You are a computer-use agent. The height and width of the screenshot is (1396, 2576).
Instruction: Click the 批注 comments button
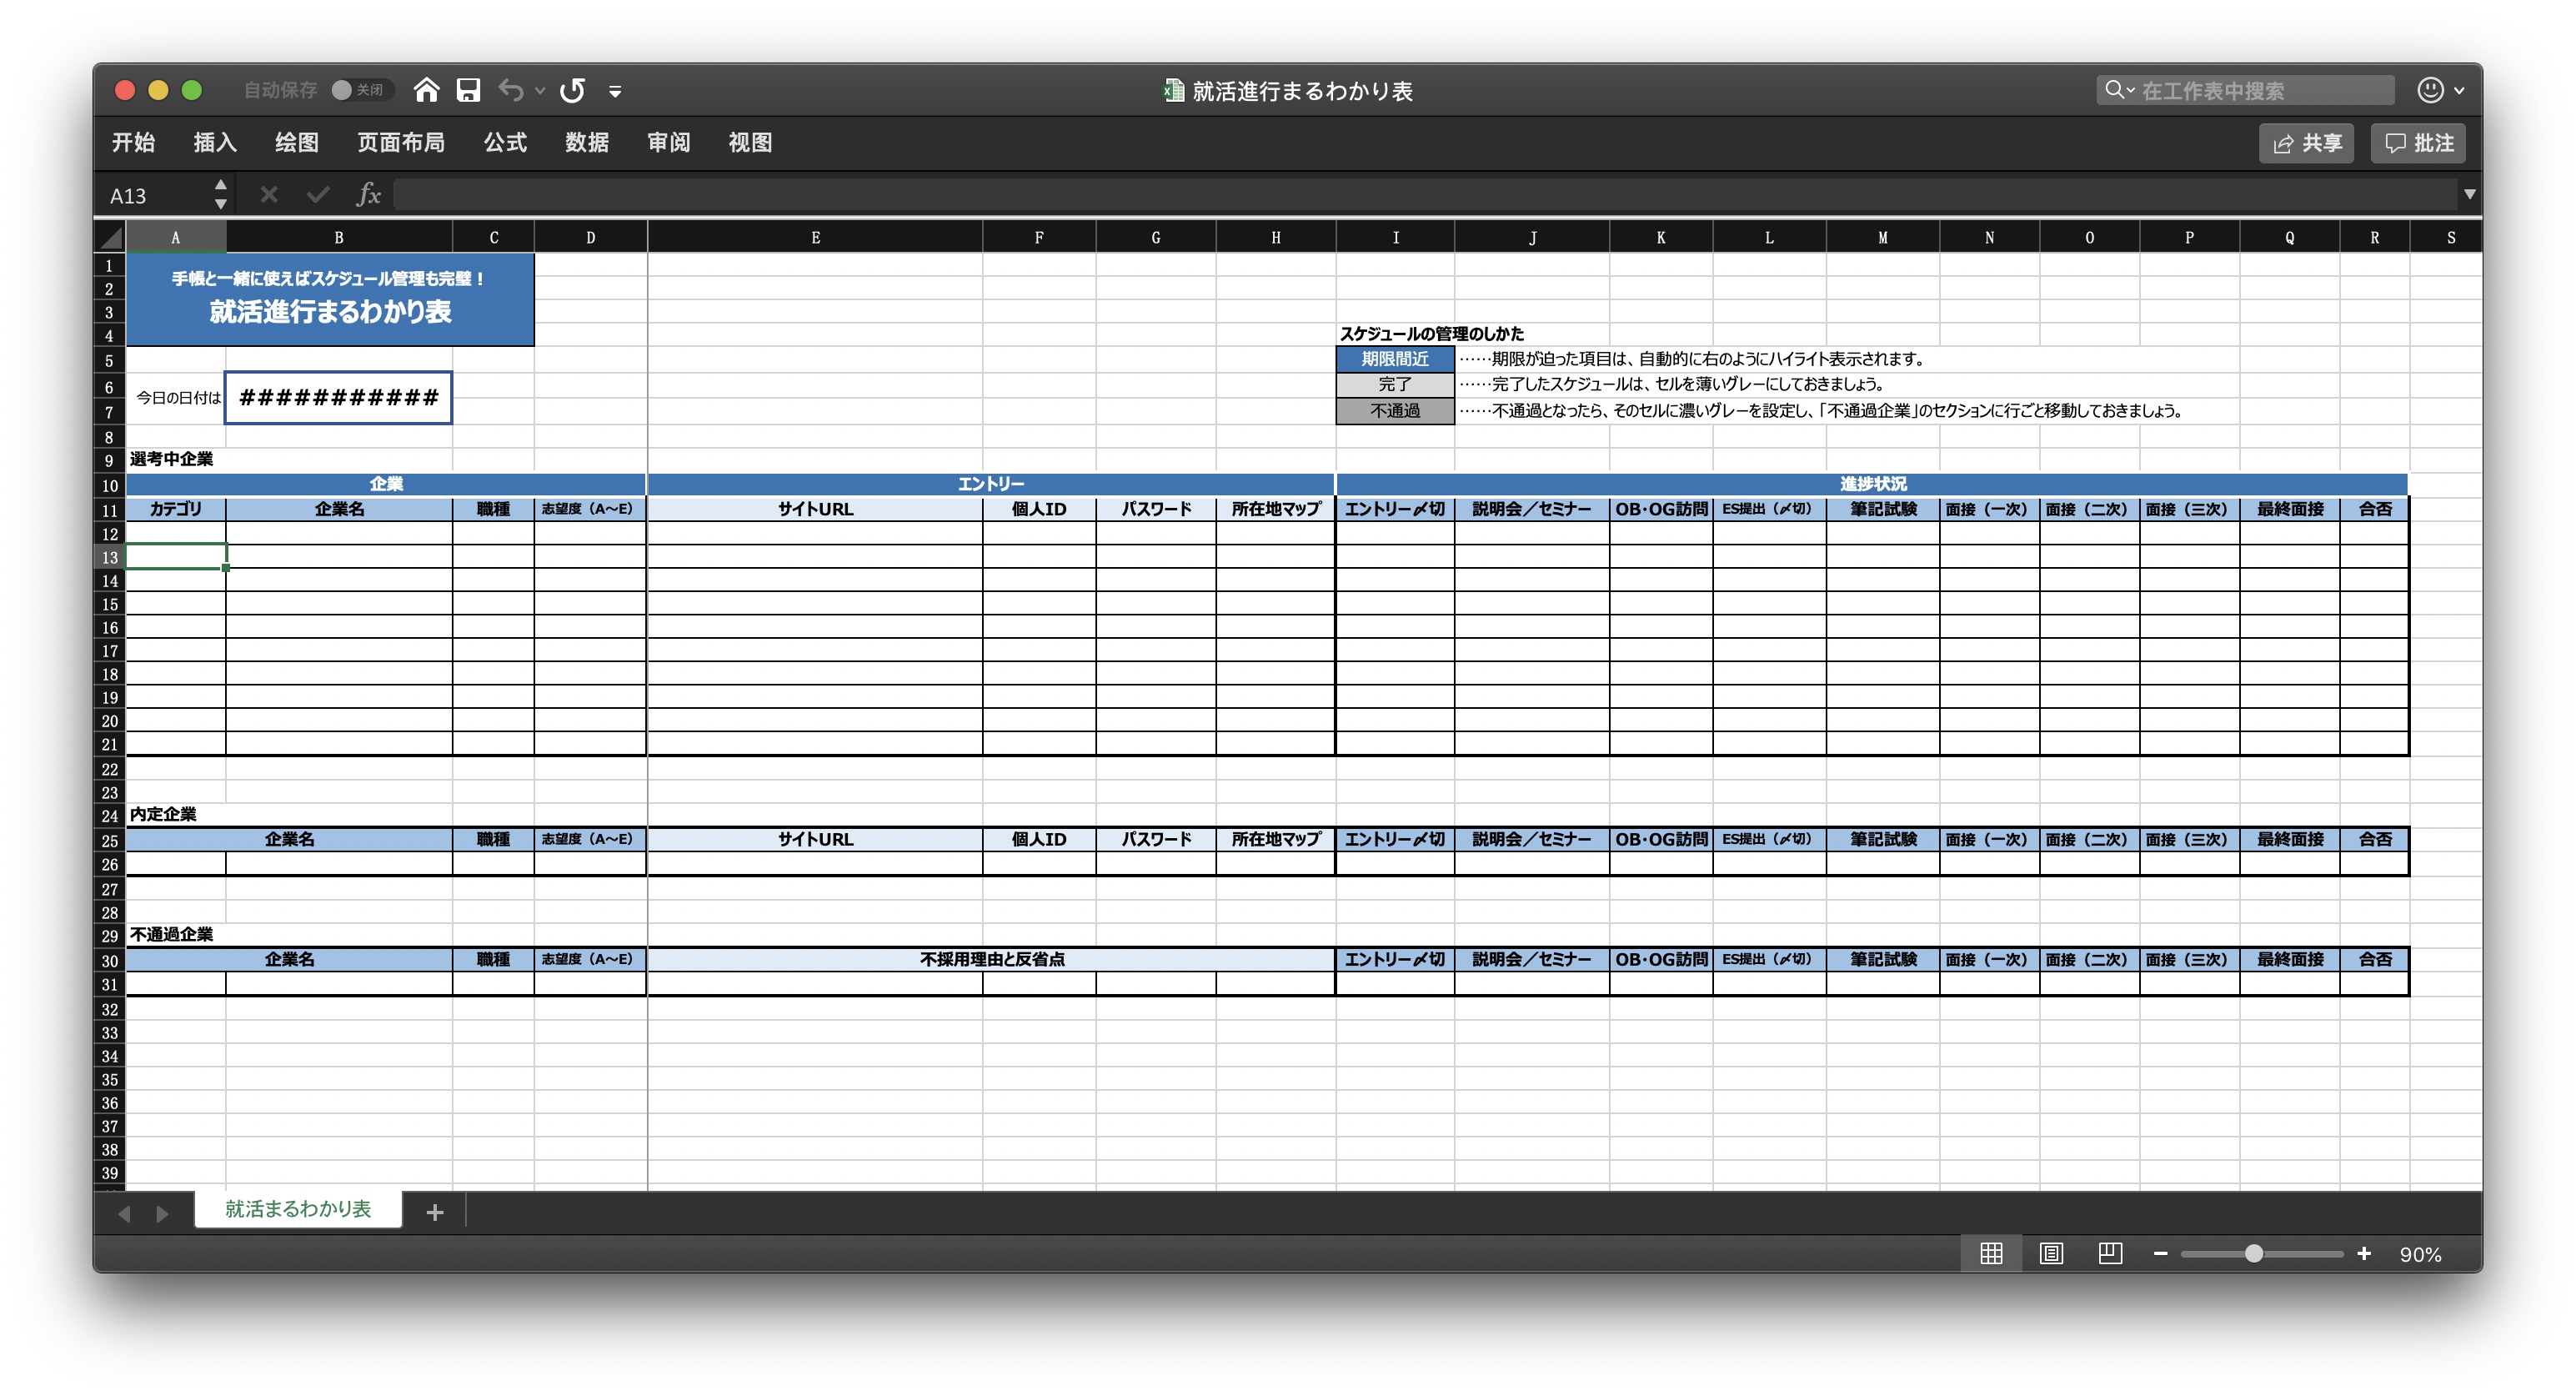click(x=2418, y=143)
